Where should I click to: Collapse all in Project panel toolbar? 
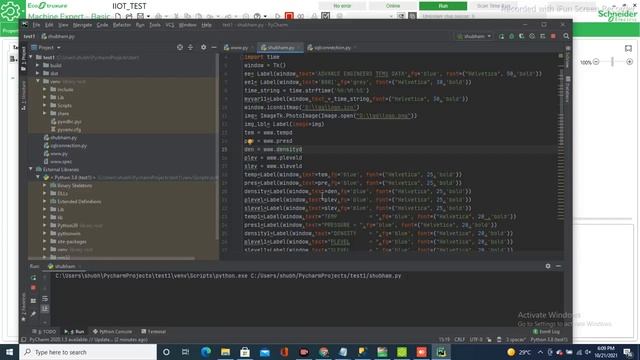191,47
